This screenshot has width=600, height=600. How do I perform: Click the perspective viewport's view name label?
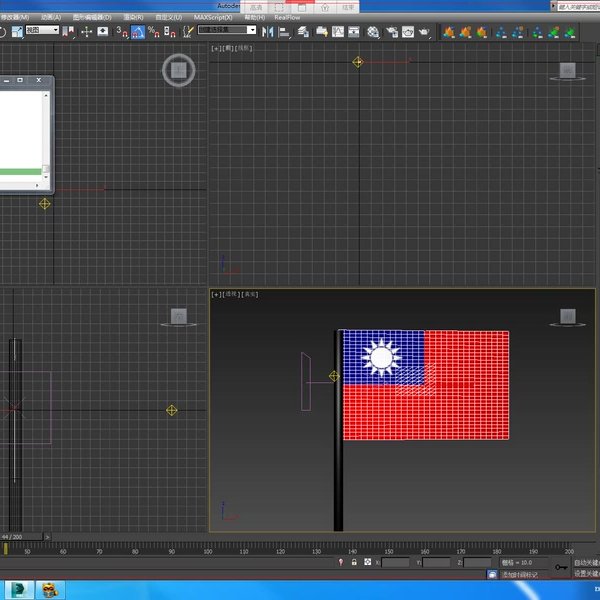point(231,294)
